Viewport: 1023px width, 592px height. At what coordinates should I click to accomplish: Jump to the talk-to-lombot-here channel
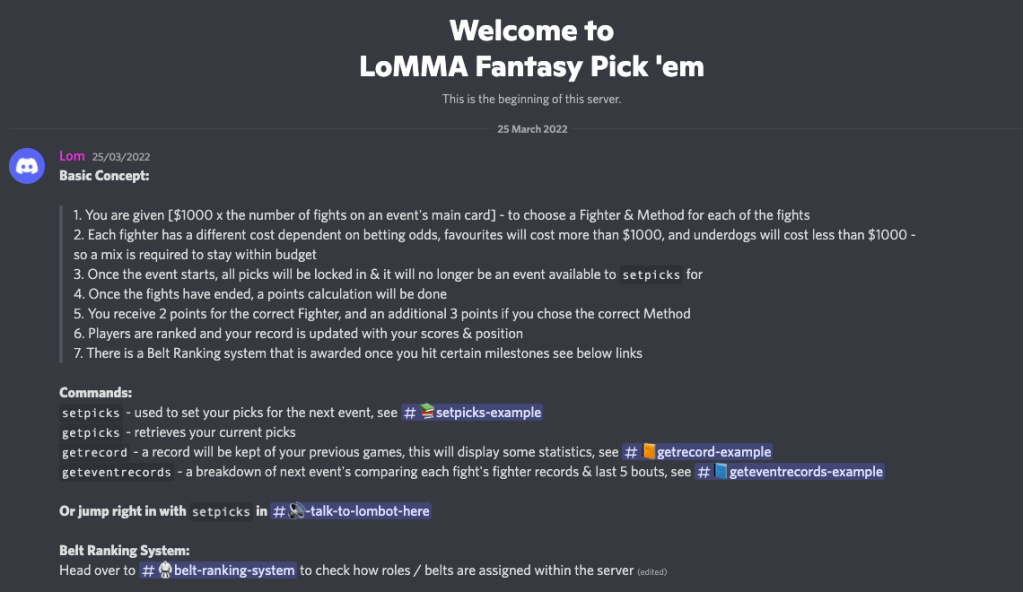tap(366, 511)
